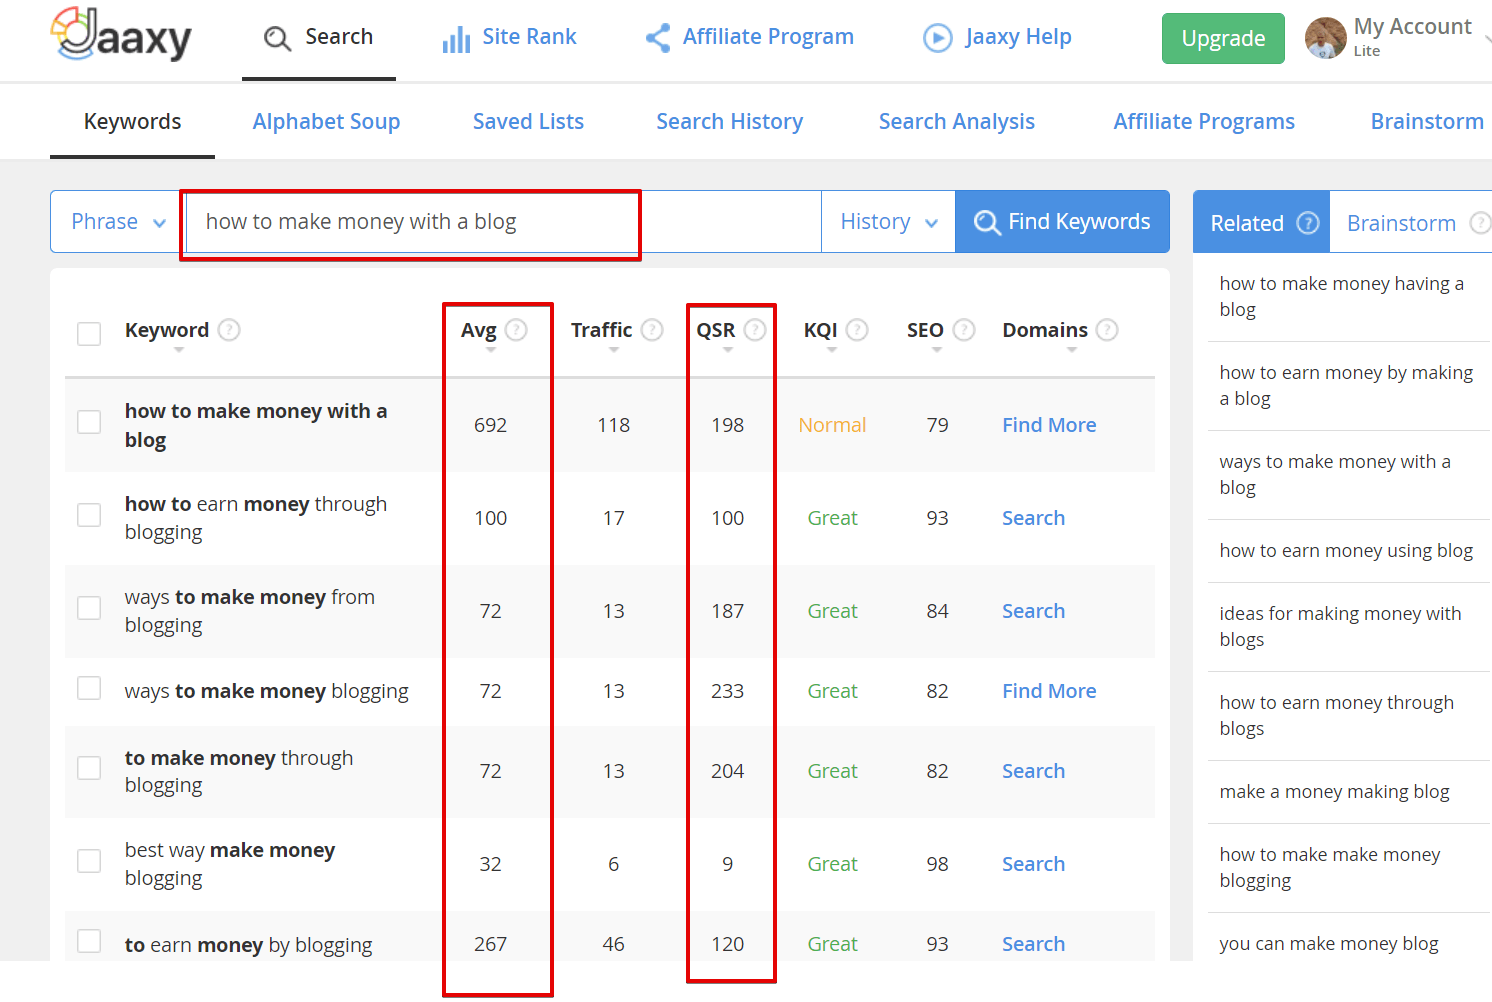
Task: Sort table by Avg column
Action: tap(491, 350)
